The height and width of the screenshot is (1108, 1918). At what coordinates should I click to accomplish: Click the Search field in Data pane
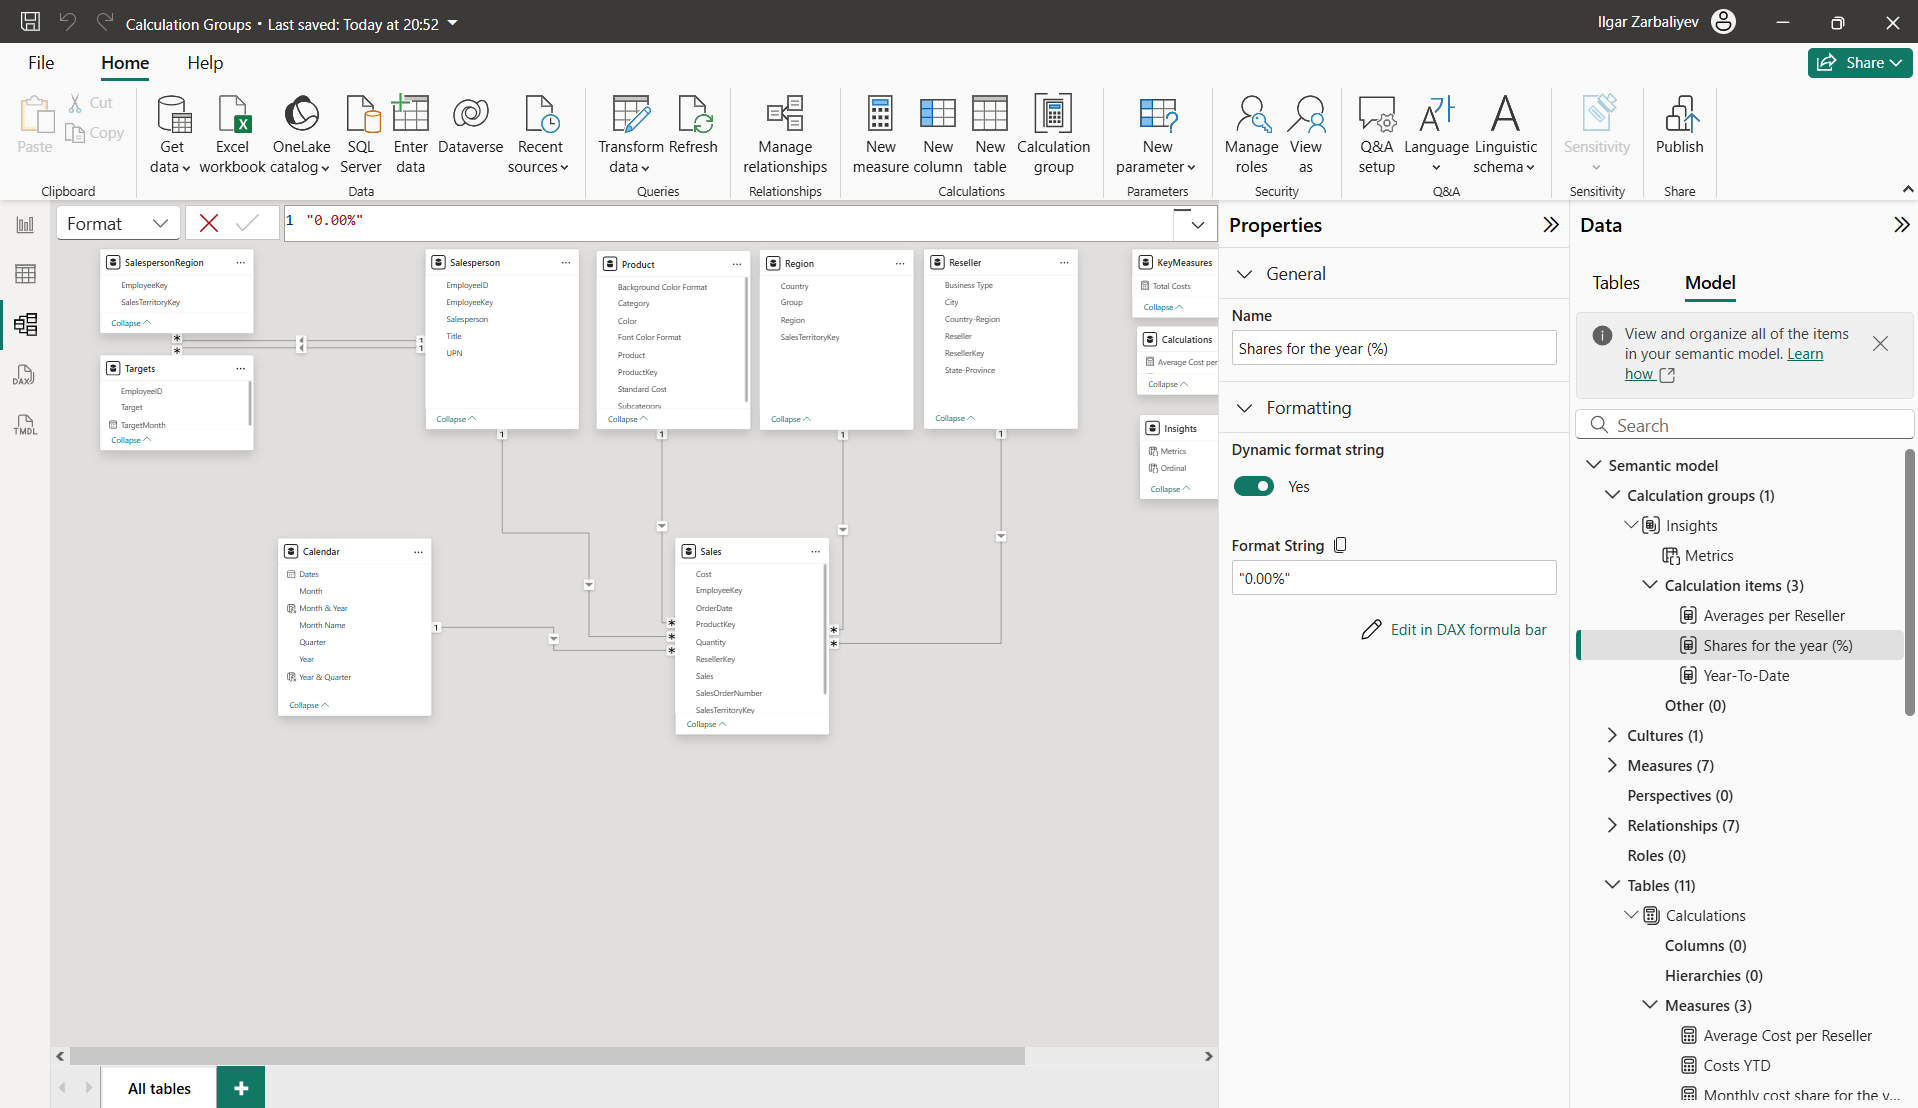pyautogui.click(x=1745, y=425)
